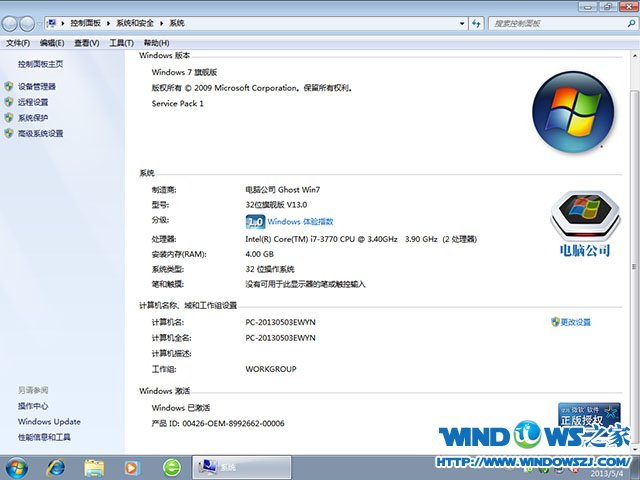This screenshot has height=480, width=640.
Task: Select the 4.00 GB RAM value
Action: coord(259,254)
